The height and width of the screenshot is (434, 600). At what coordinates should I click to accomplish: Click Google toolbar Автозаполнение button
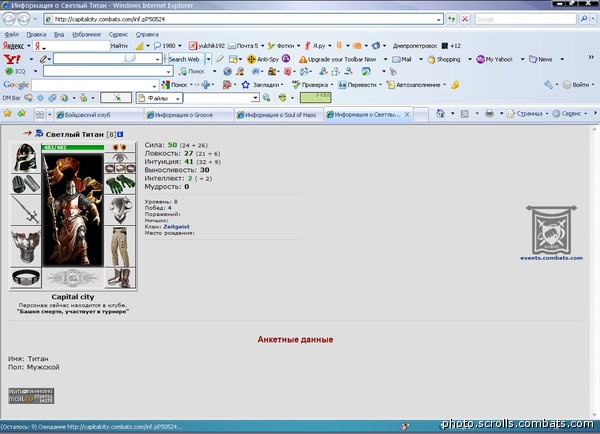pyautogui.click(x=414, y=85)
